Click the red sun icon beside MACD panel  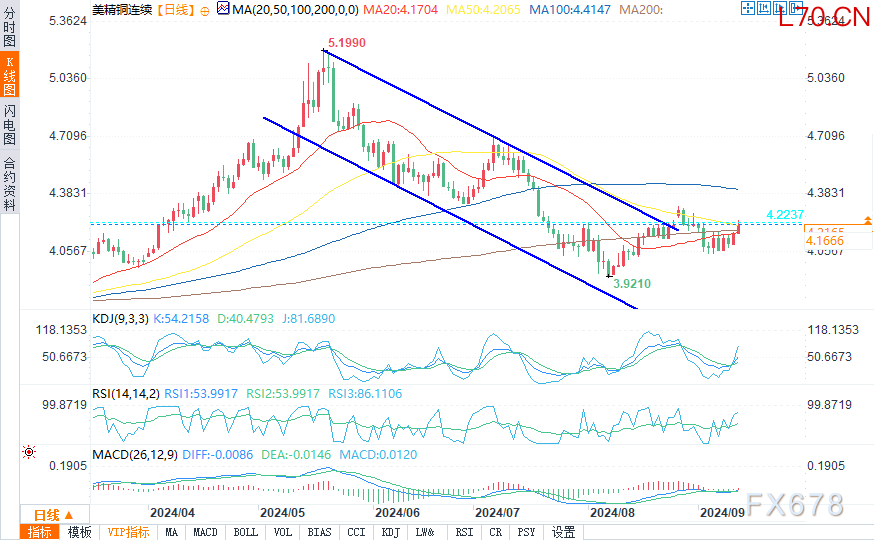(x=28, y=452)
